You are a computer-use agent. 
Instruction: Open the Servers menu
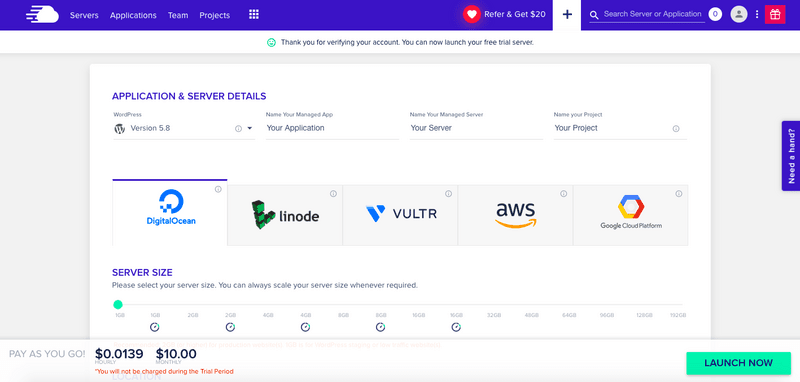coord(84,15)
